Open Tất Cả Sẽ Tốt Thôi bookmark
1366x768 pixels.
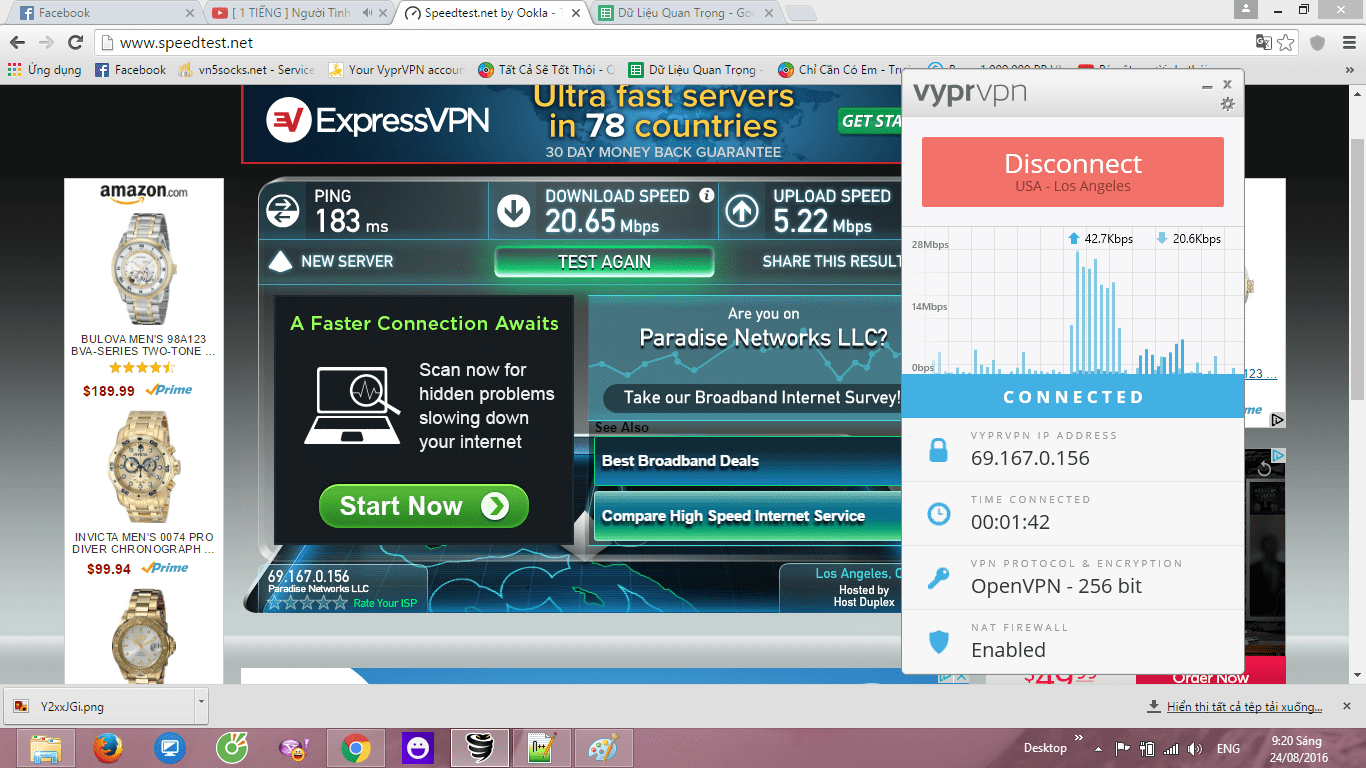pyautogui.click(x=546, y=70)
